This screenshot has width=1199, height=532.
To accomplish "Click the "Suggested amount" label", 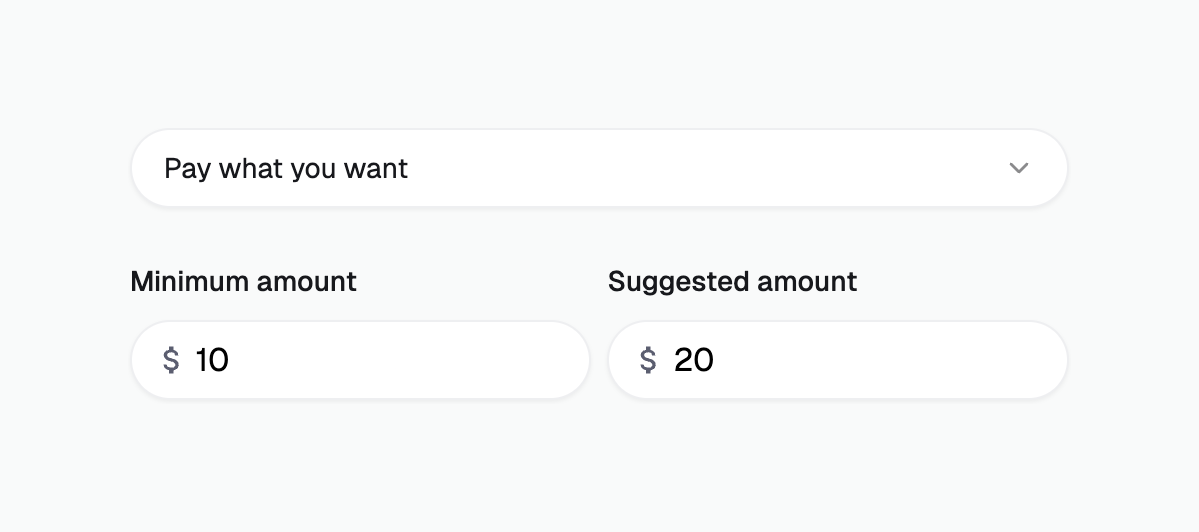I will coord(732,281).
